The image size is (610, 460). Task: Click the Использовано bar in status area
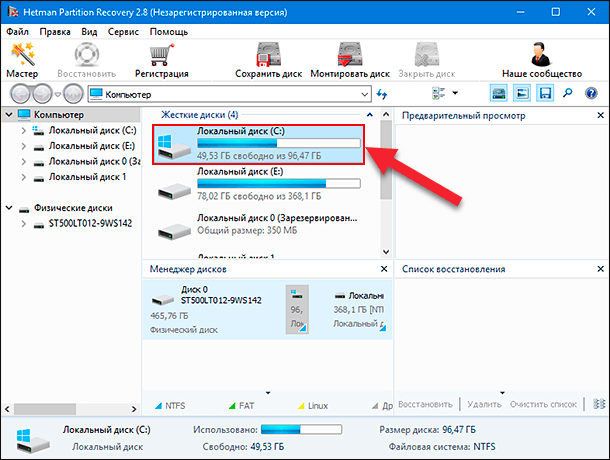pyautogui.click(x=301, y=429)
